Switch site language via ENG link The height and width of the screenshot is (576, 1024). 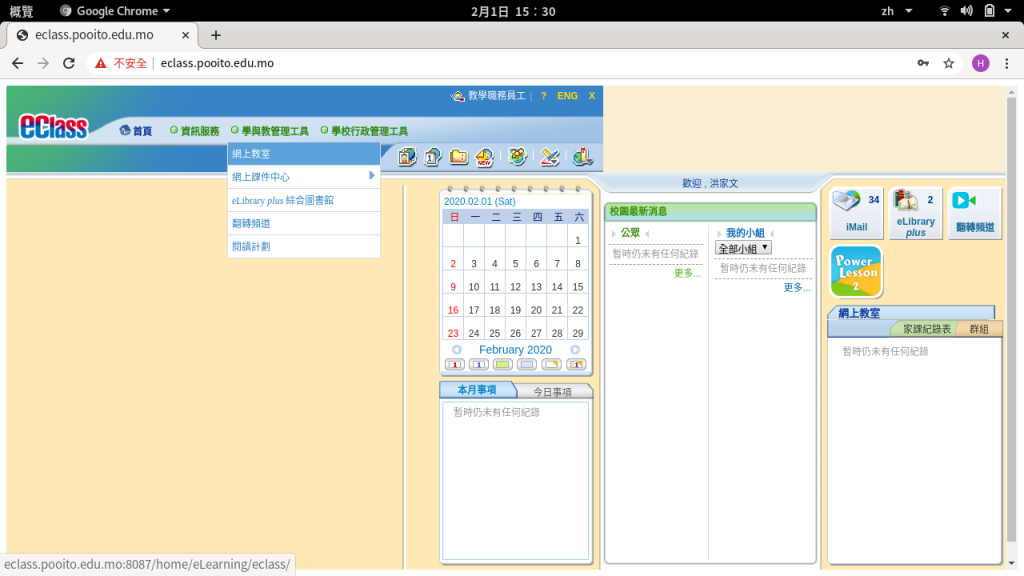(567, 96)
